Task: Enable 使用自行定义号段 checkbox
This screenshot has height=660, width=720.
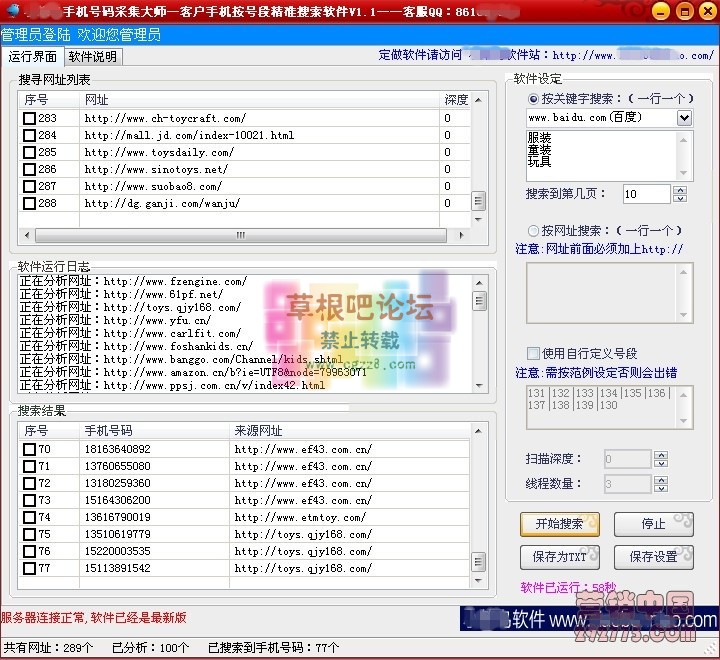Action: (533, 353)
